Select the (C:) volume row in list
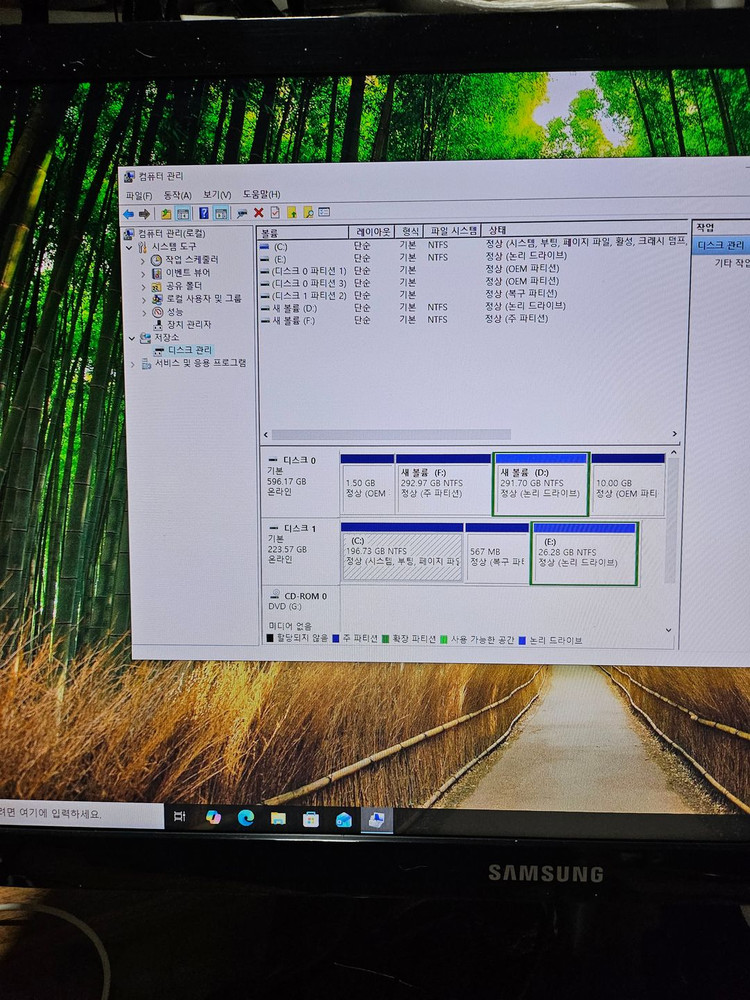 tap(472, 245)
